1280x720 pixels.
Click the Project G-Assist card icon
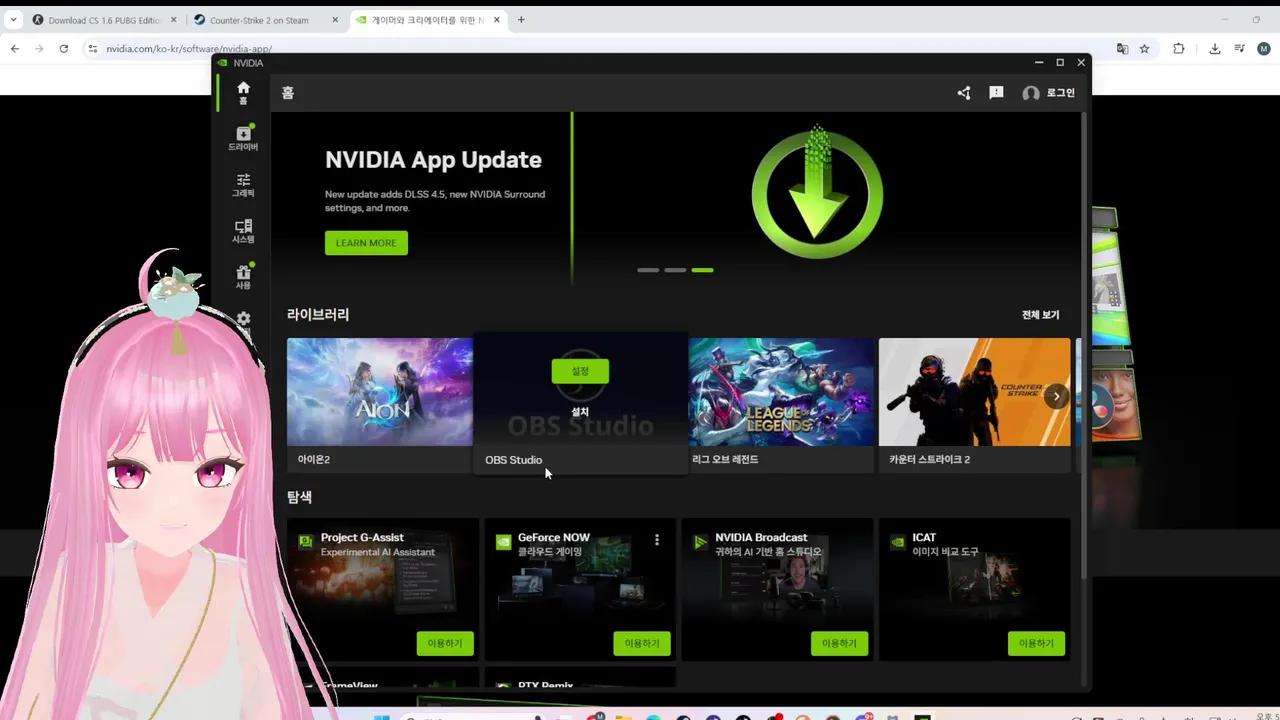point(306,542)
